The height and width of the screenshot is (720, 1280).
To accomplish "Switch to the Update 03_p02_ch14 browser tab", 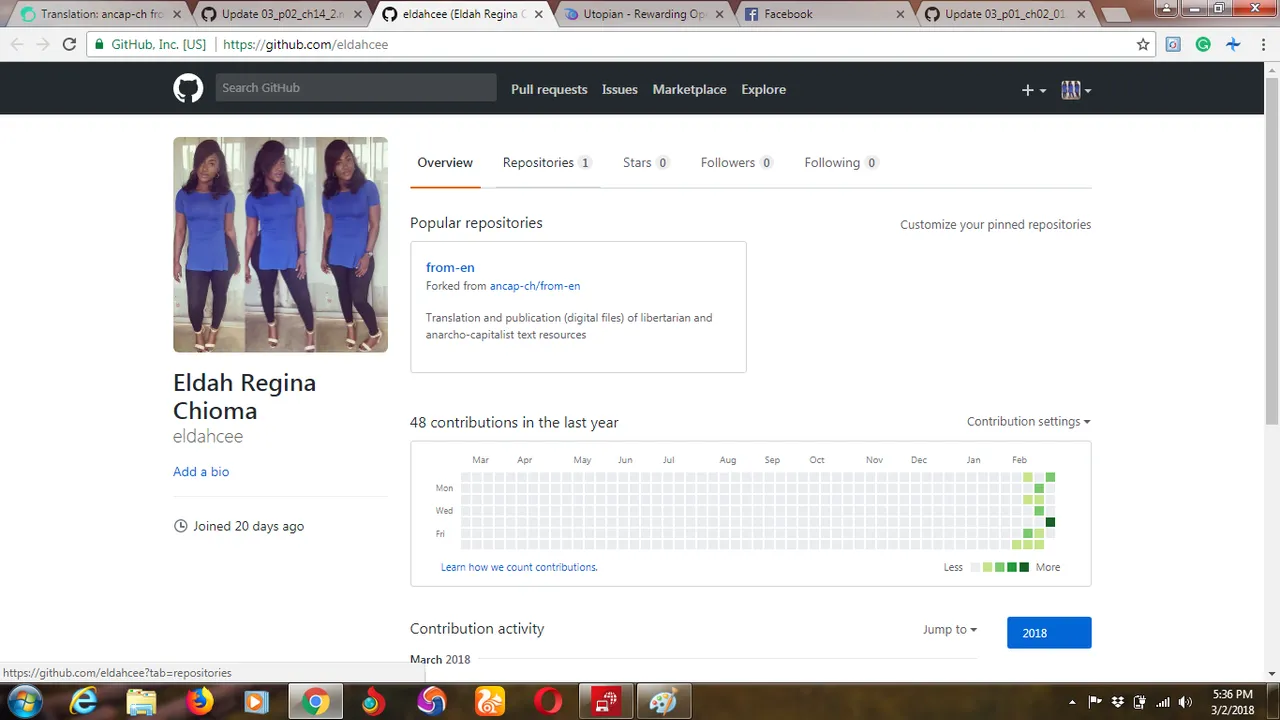I will (x=282, y=14).
